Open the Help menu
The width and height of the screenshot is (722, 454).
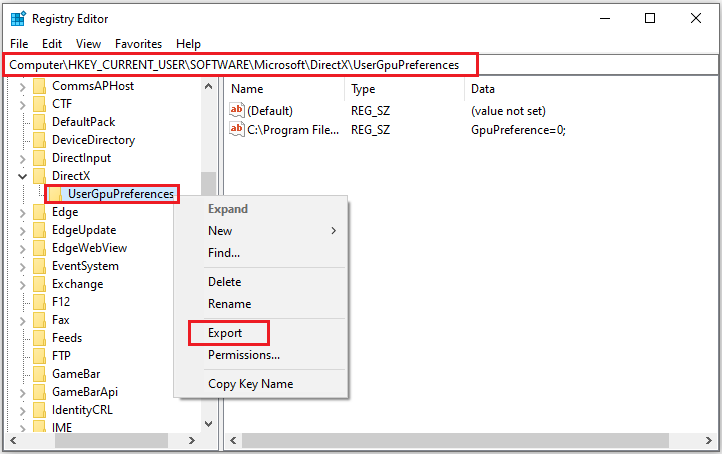[x=188, y=44]
